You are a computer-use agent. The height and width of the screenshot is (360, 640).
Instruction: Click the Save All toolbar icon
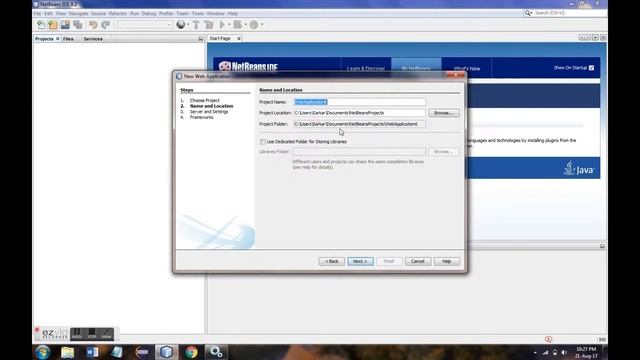(x=78, y=25)
